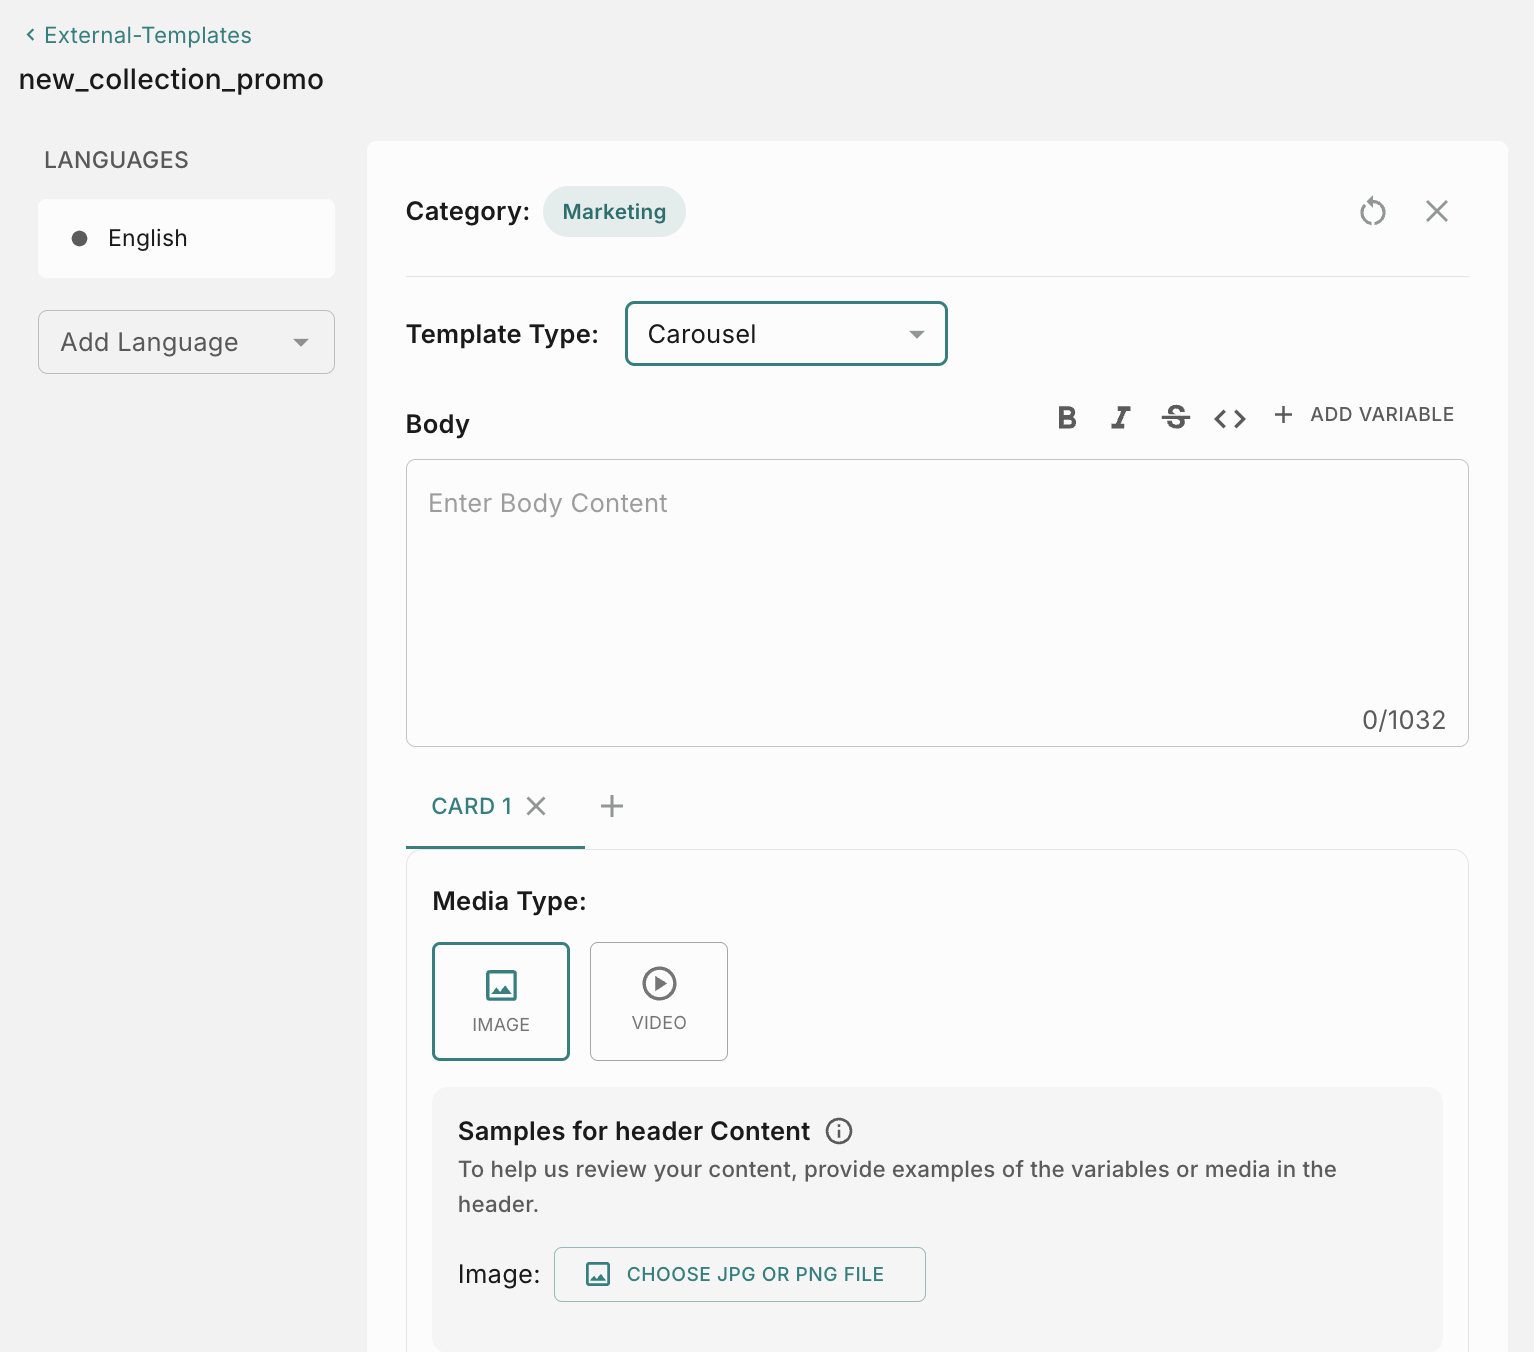This screenshot has height=1352, width=1534.
Task: Switch to the Card 1 tab
Action: [471, 806]
